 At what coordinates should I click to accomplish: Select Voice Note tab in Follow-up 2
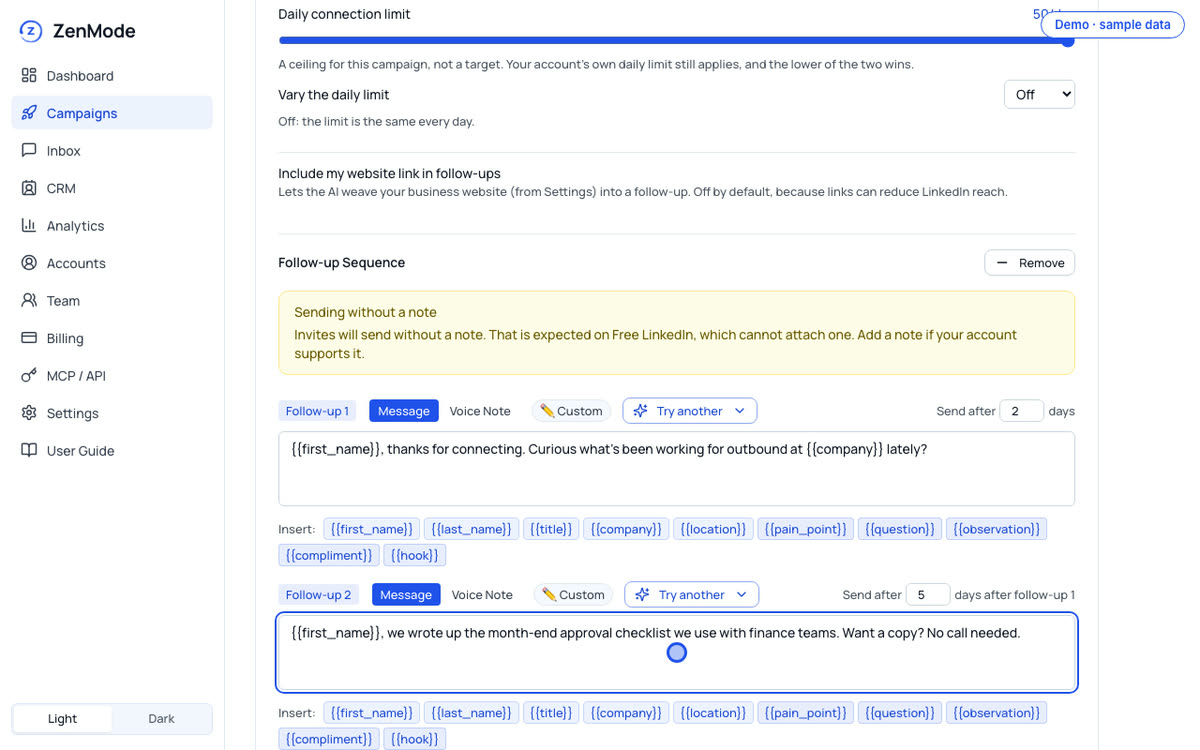coord(482,595)
